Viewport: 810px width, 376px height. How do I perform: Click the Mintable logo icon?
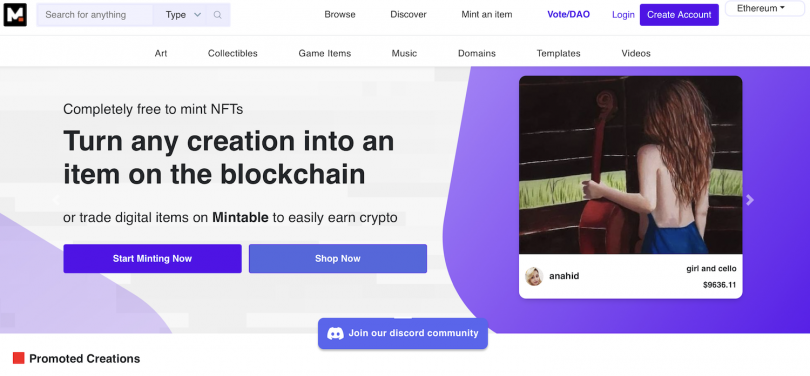15,14
